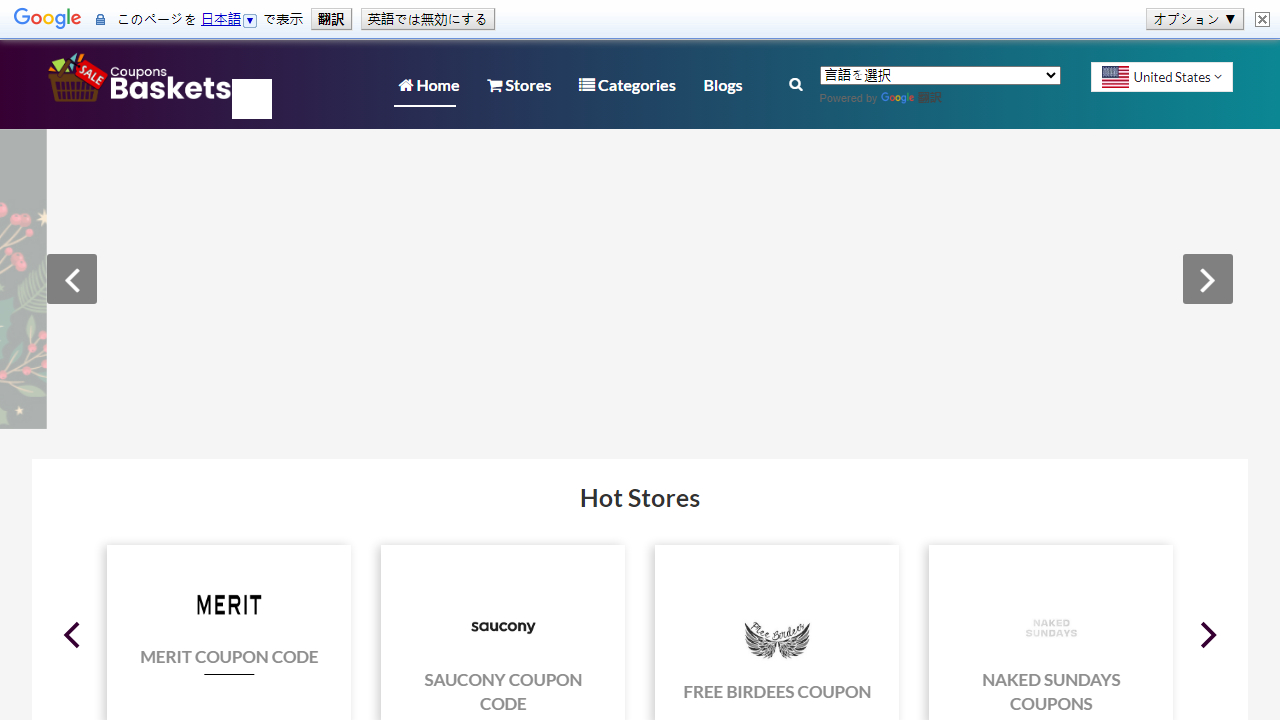1280x720 pixels.
Task: Click the Saucony store logo thumbnail
Action: click(502, 626)
